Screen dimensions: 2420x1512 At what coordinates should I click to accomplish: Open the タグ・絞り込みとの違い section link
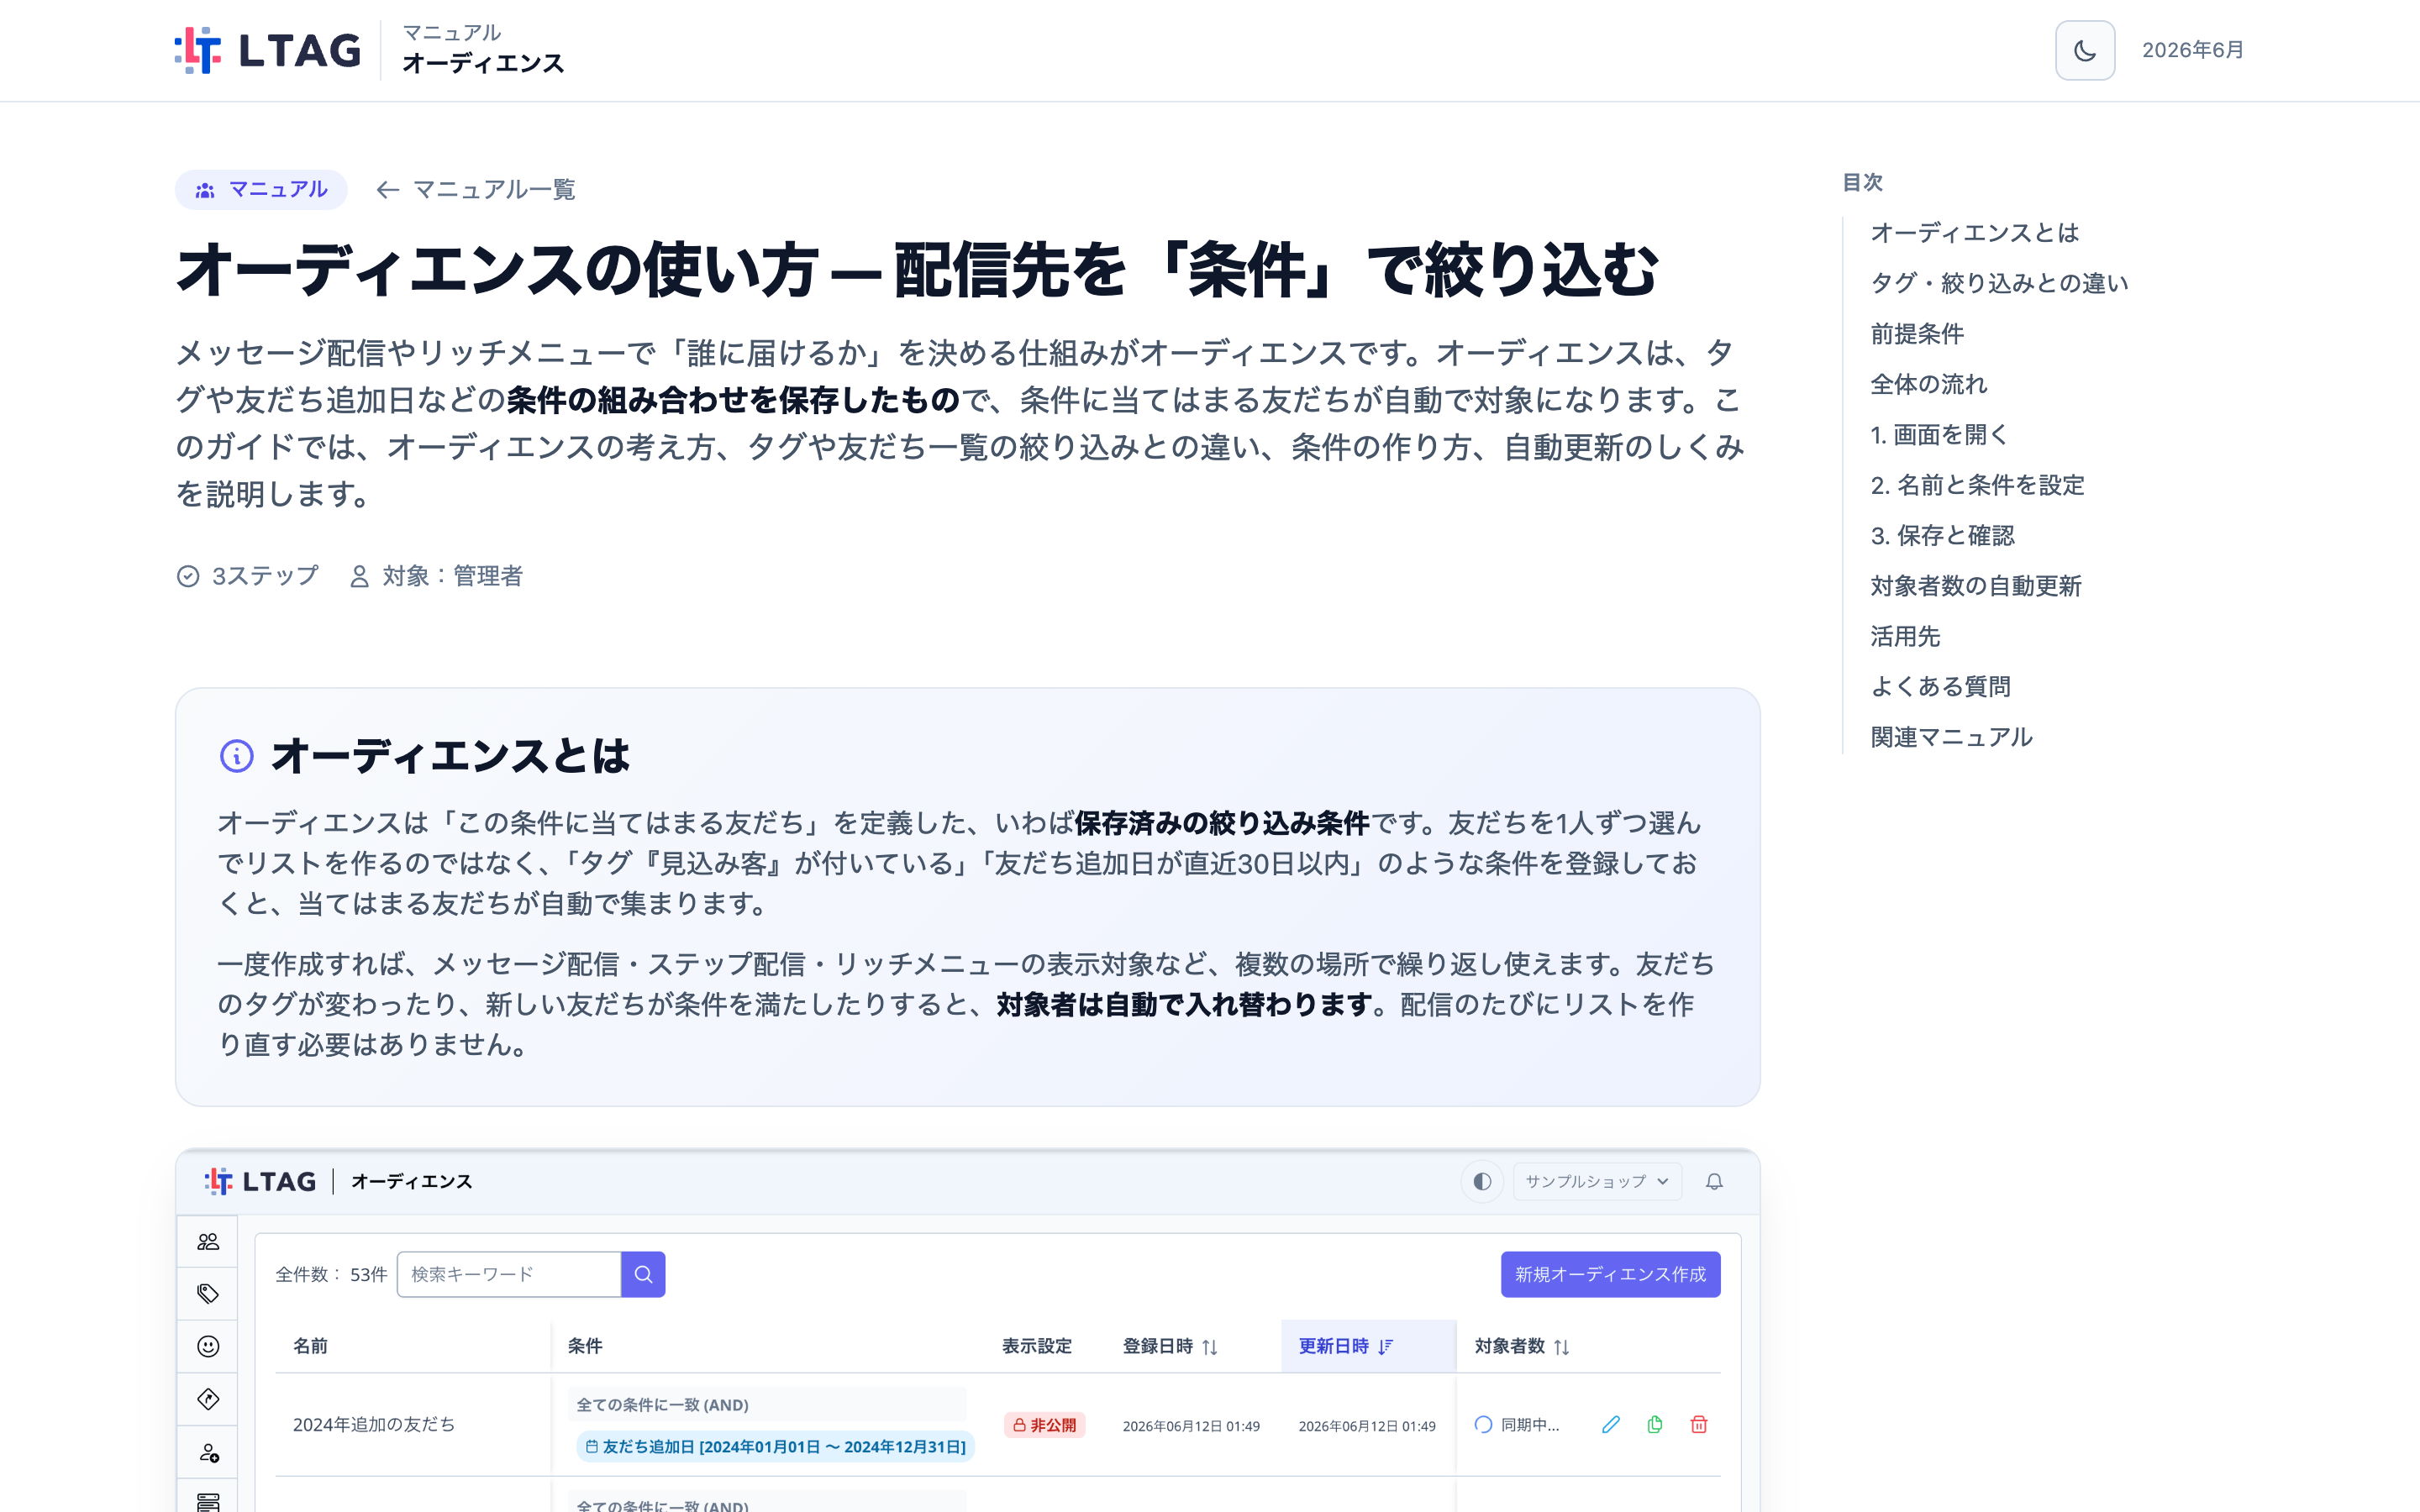coord(1999,283)
